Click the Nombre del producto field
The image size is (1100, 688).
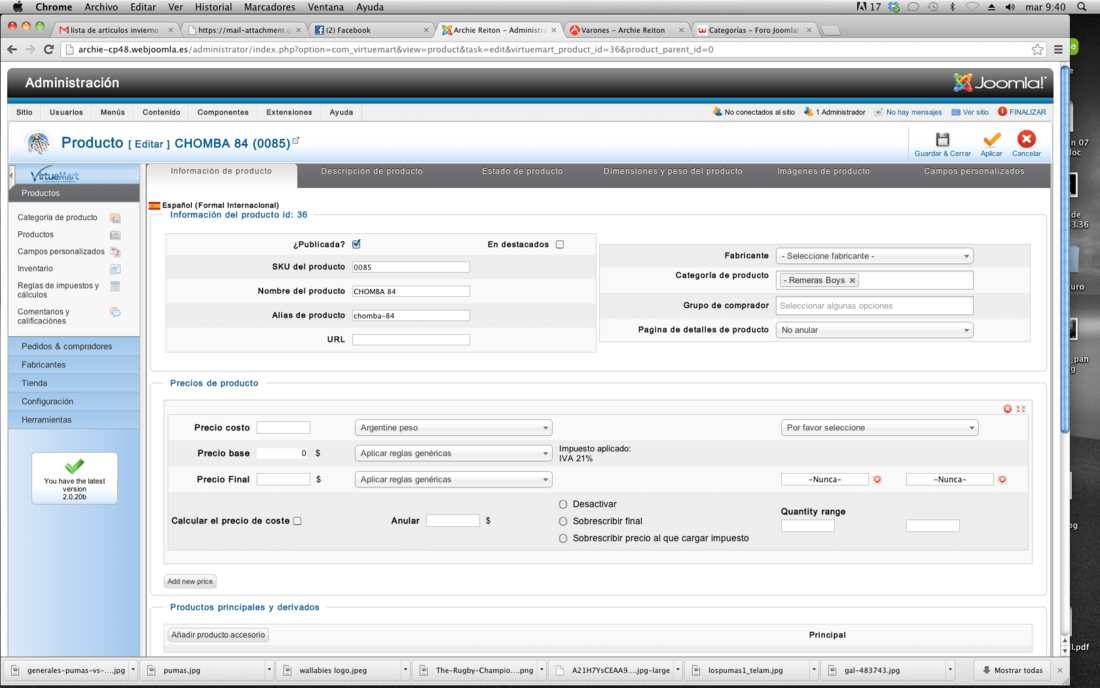[x=410, y=291]
